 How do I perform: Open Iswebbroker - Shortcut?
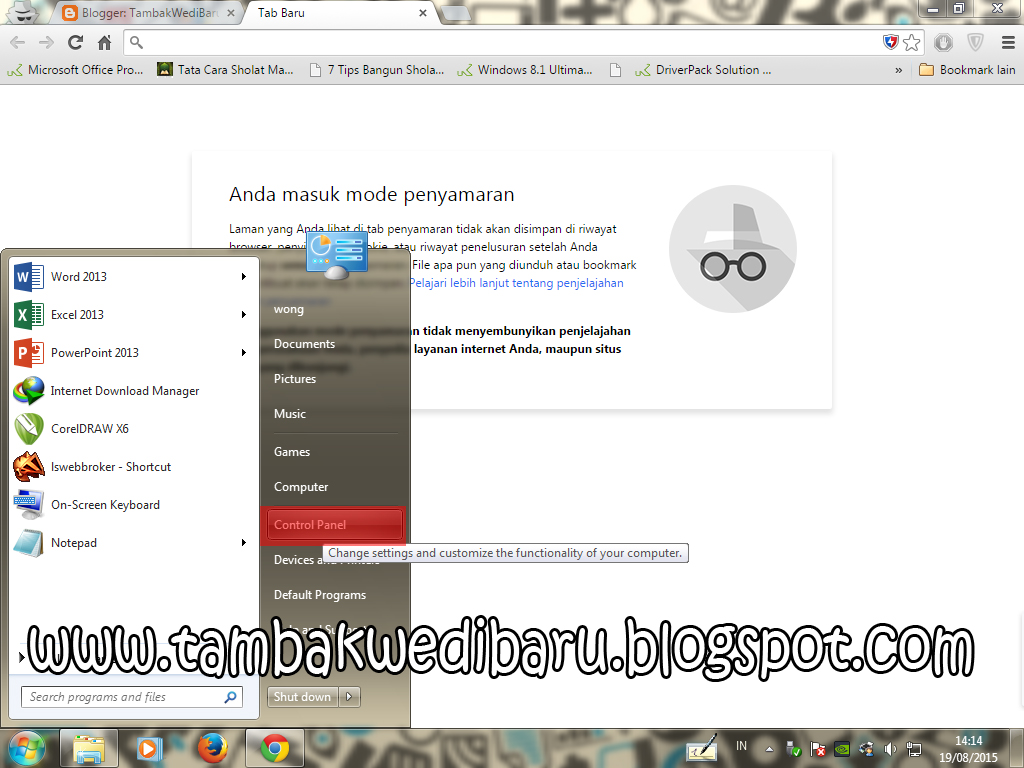click(x=133, y=467)
